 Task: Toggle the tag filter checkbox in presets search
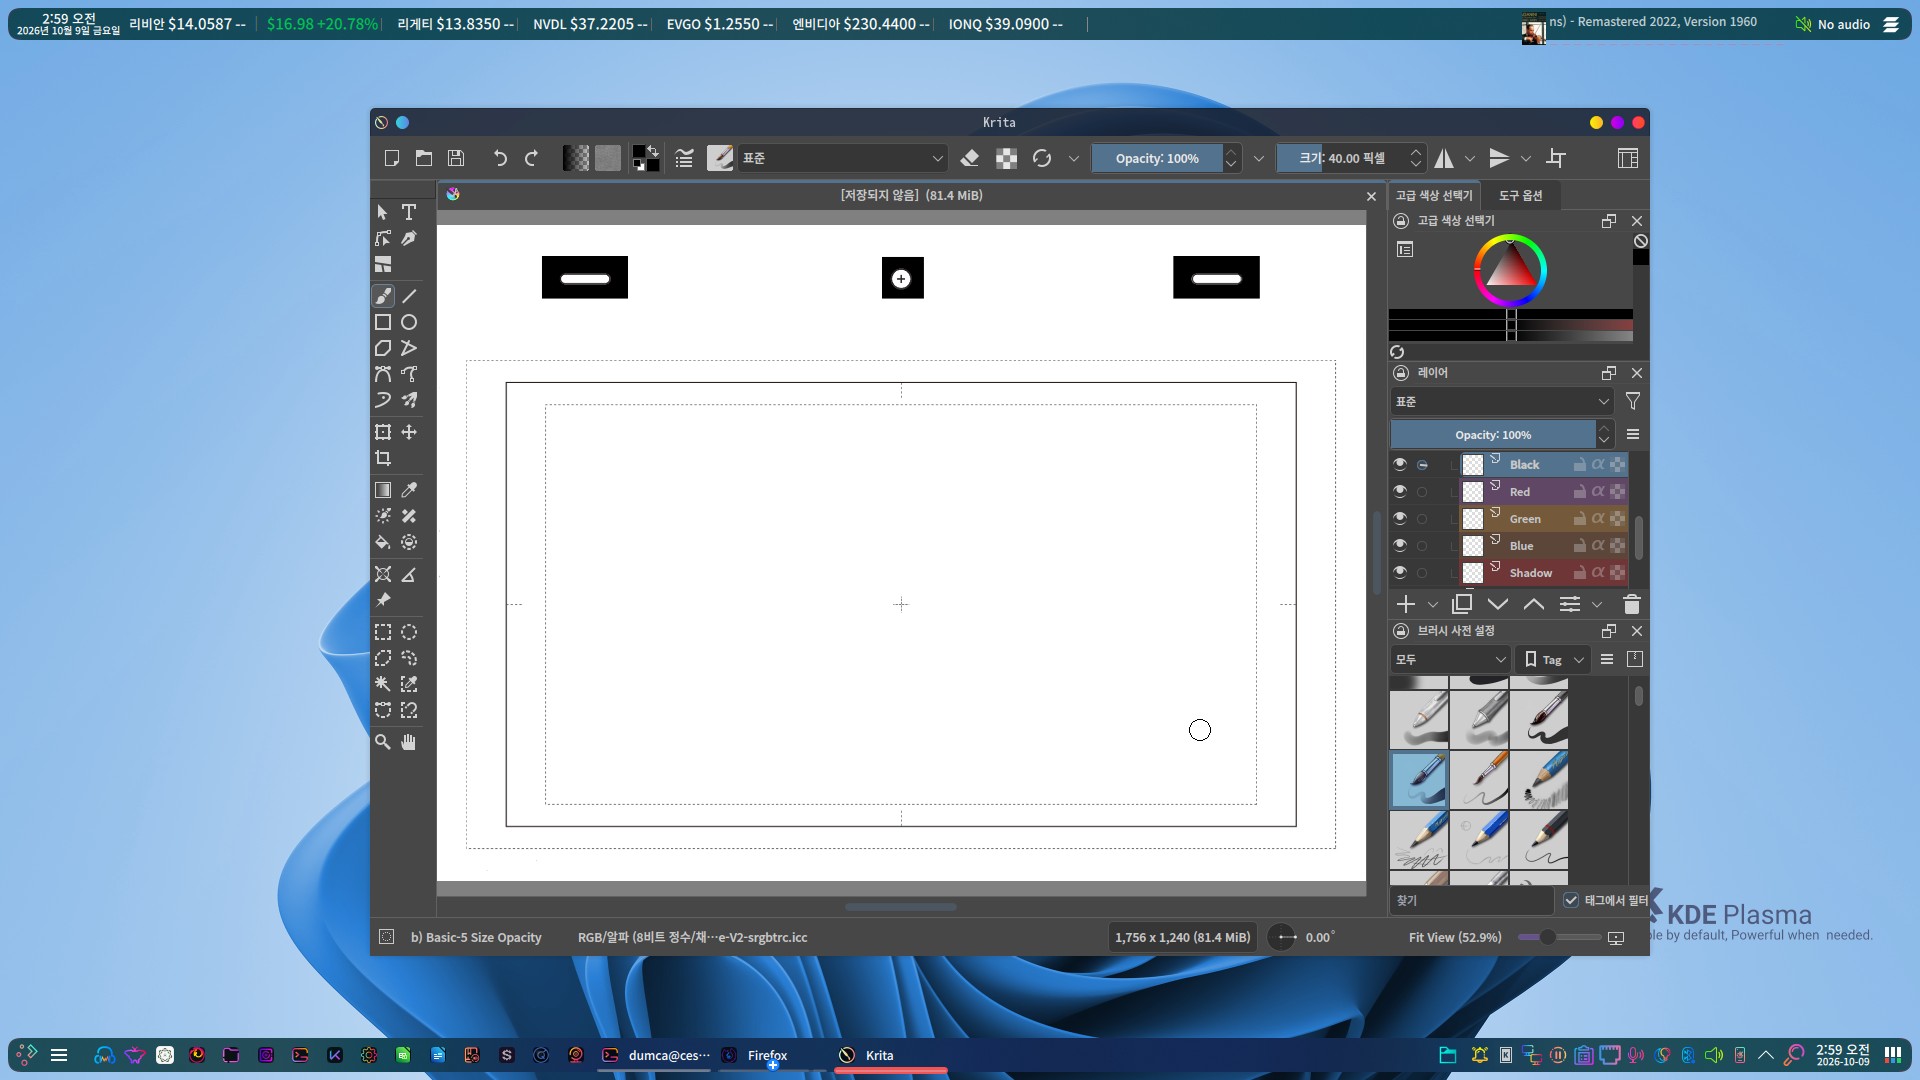1571,900
